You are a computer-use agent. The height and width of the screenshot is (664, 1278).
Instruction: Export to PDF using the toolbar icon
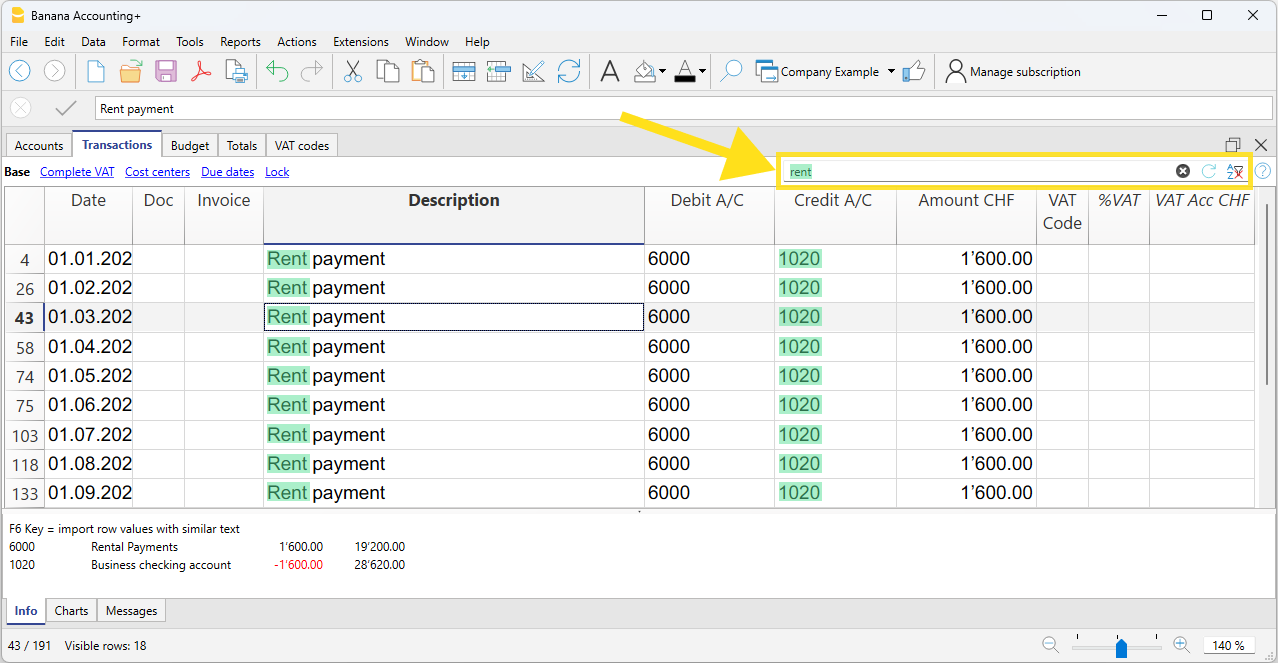pyautogui.click(x=201, y=72)
